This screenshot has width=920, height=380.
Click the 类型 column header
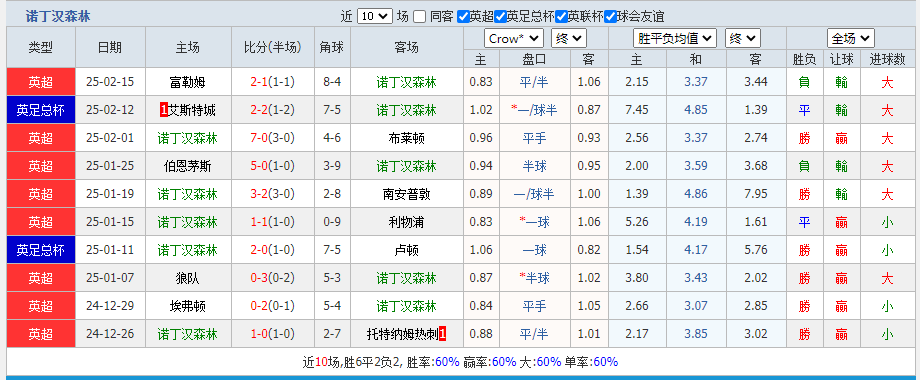(x=40, y=48)
